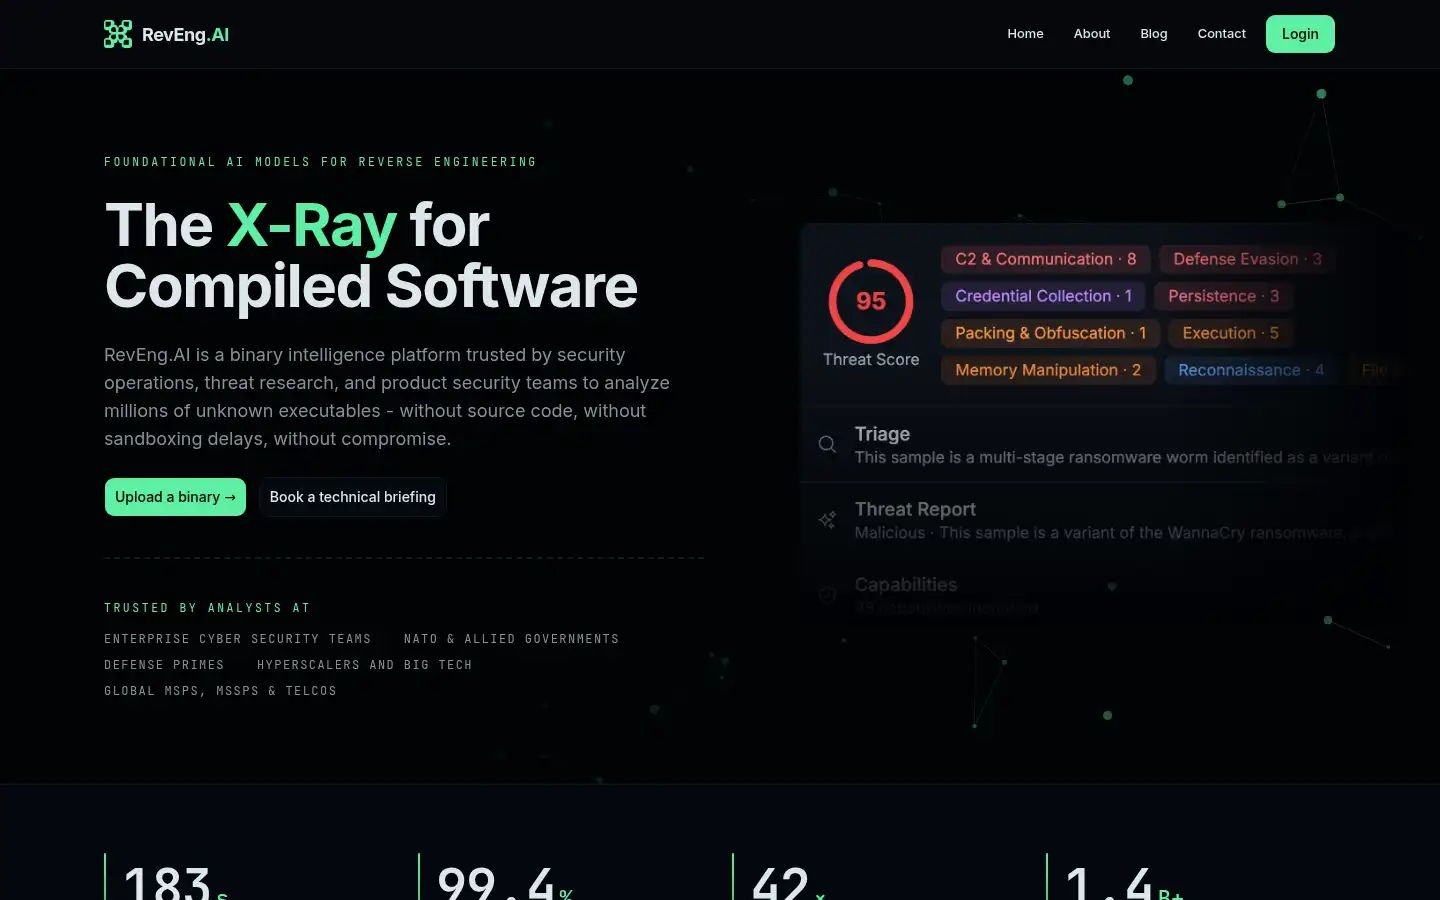Click the Login button

pyautogui.click(x=1300, y=34)
